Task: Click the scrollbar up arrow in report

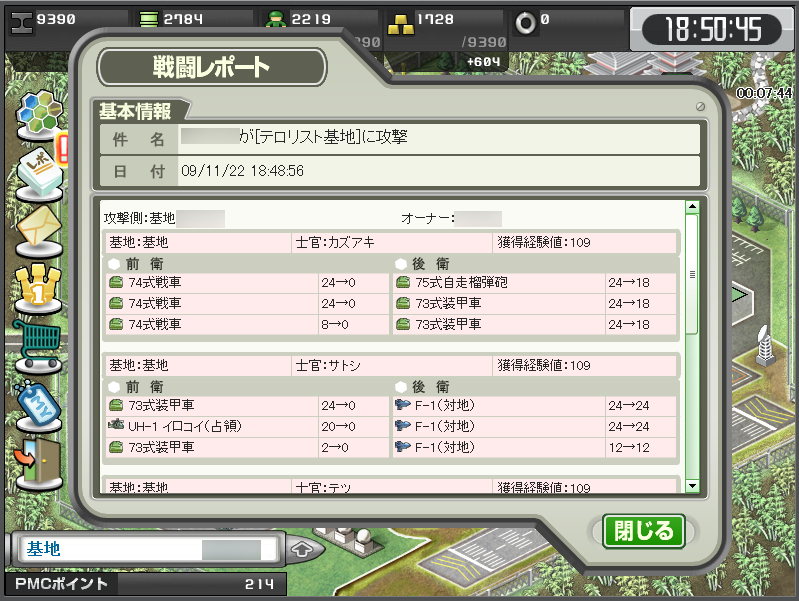Action: pyautogui.click(x=692, y=207)
